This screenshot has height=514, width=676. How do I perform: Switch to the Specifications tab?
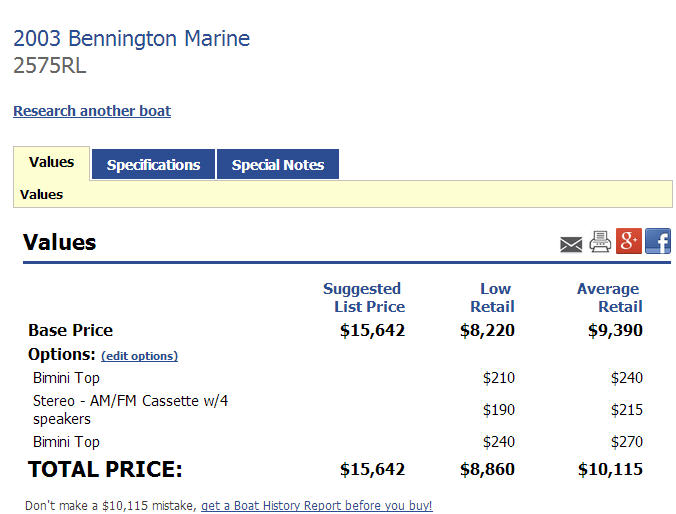tap(153, 165)
